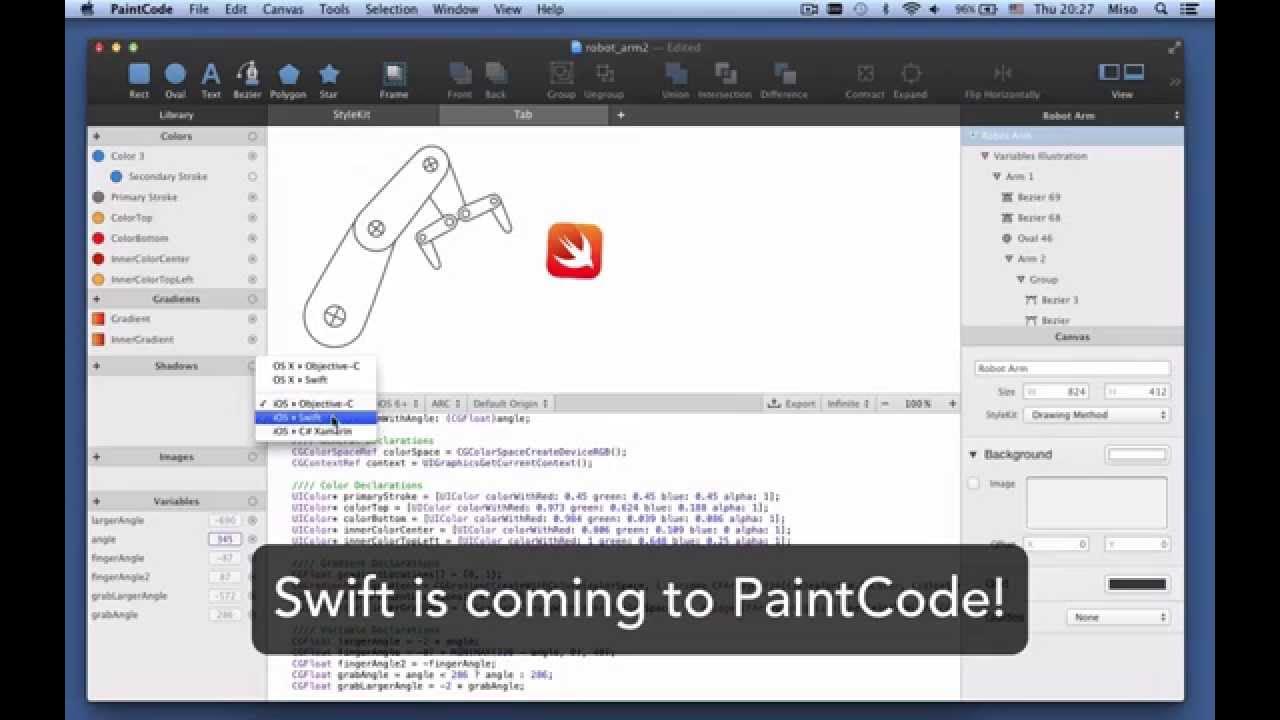Add a new image with plus icon
The width and height of the screenshot is (1280, 720).
tap(97, 457)
